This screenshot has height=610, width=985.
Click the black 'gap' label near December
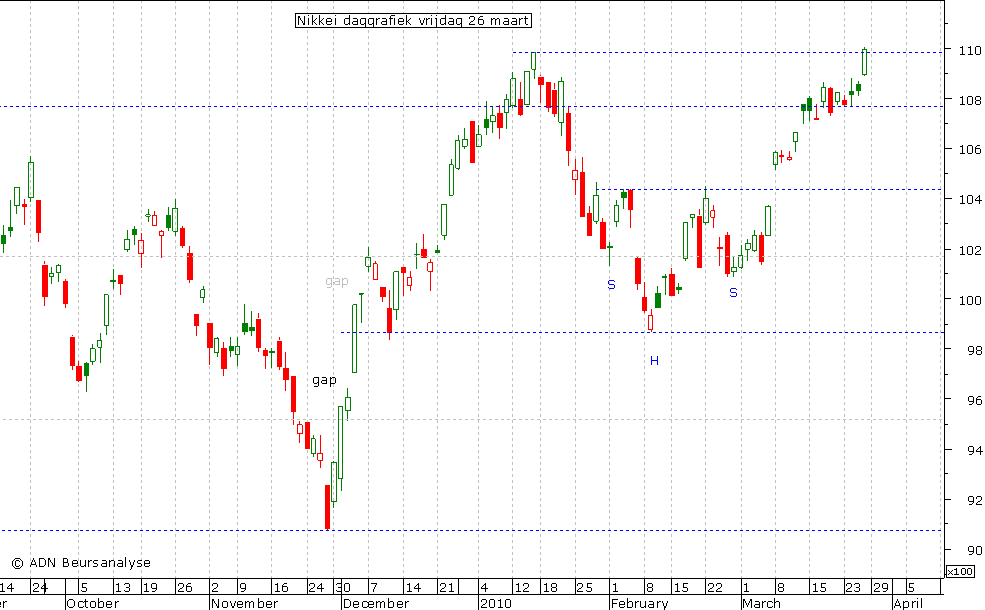324,380
